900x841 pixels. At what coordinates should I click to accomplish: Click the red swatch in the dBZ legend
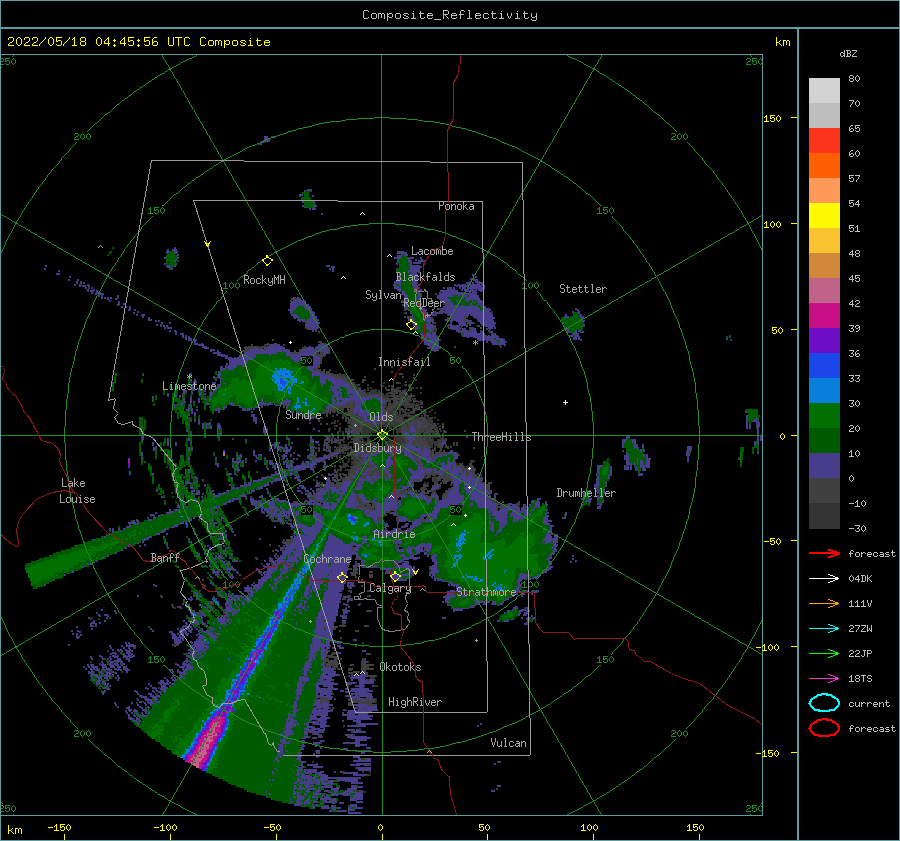pos(824,140)
